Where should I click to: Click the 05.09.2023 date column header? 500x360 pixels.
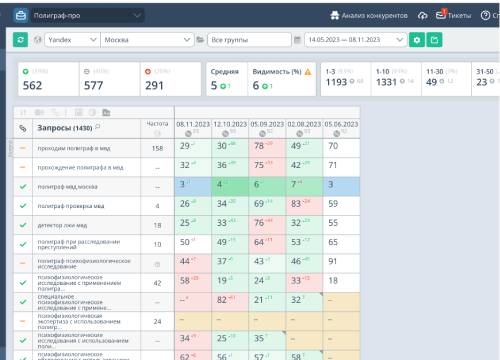pyautogui.click(x=267, y=124)
